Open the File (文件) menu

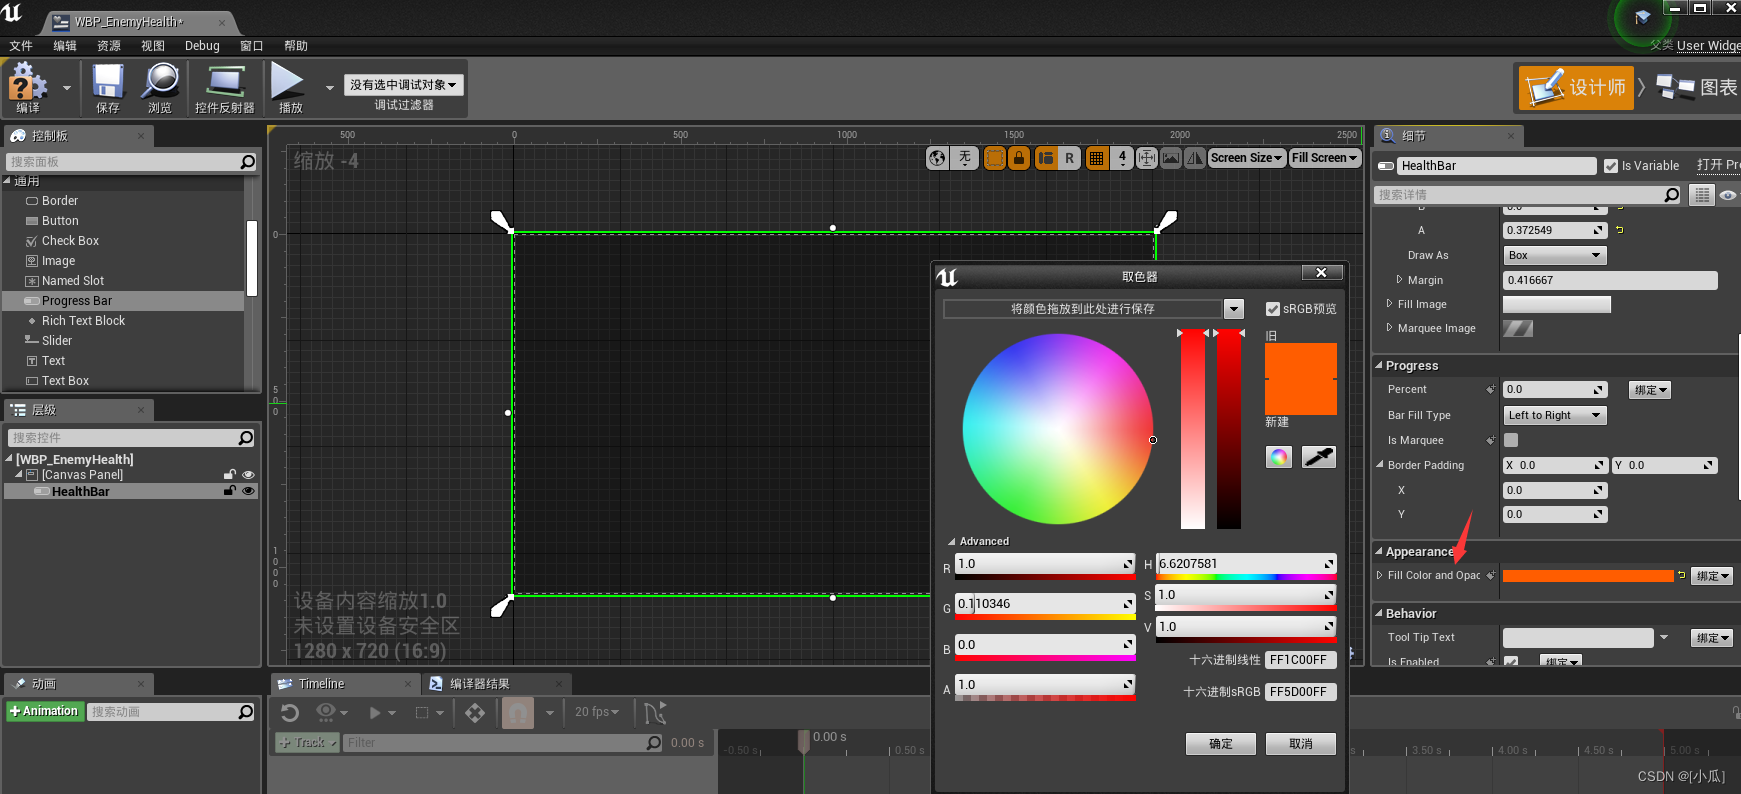coord(21,46)
